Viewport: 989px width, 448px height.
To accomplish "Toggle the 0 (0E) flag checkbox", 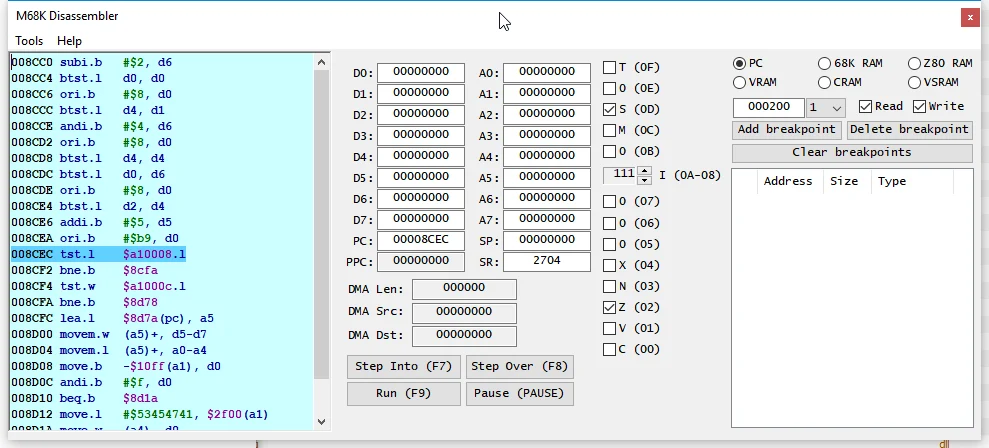I will pyautogui.click(x=609, y=88).
